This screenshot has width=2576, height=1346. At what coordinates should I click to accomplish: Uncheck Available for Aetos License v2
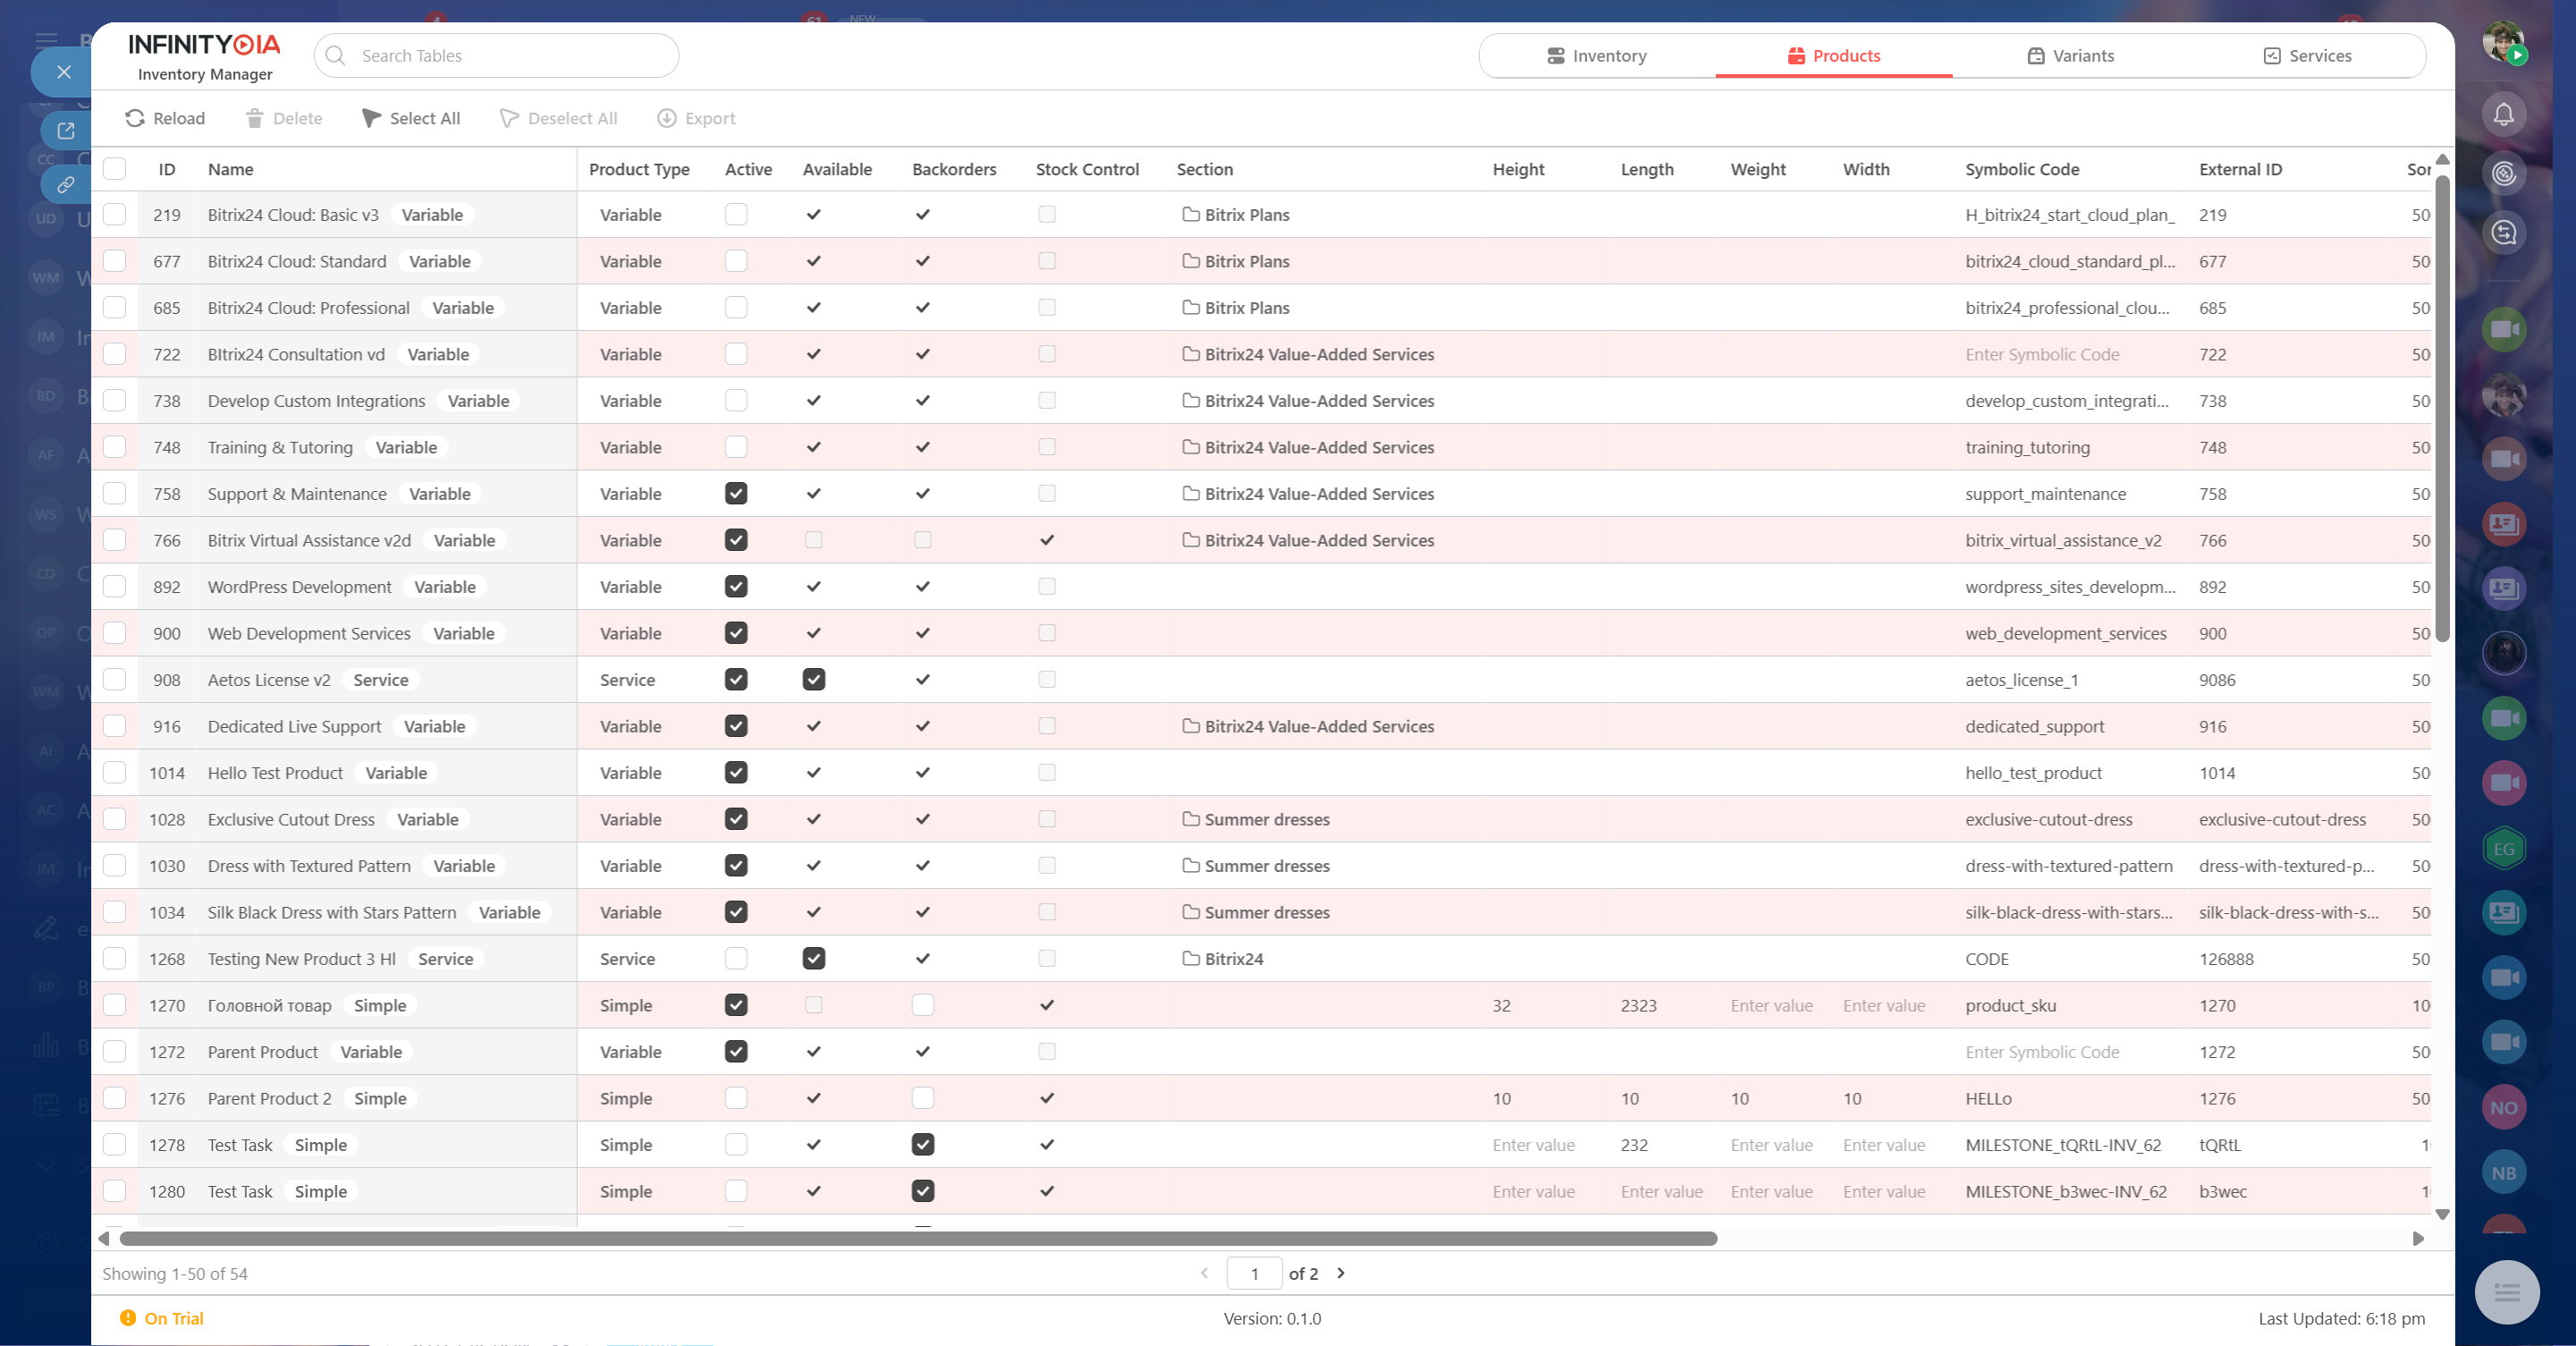pyautogui.click(x=814, y=680)
